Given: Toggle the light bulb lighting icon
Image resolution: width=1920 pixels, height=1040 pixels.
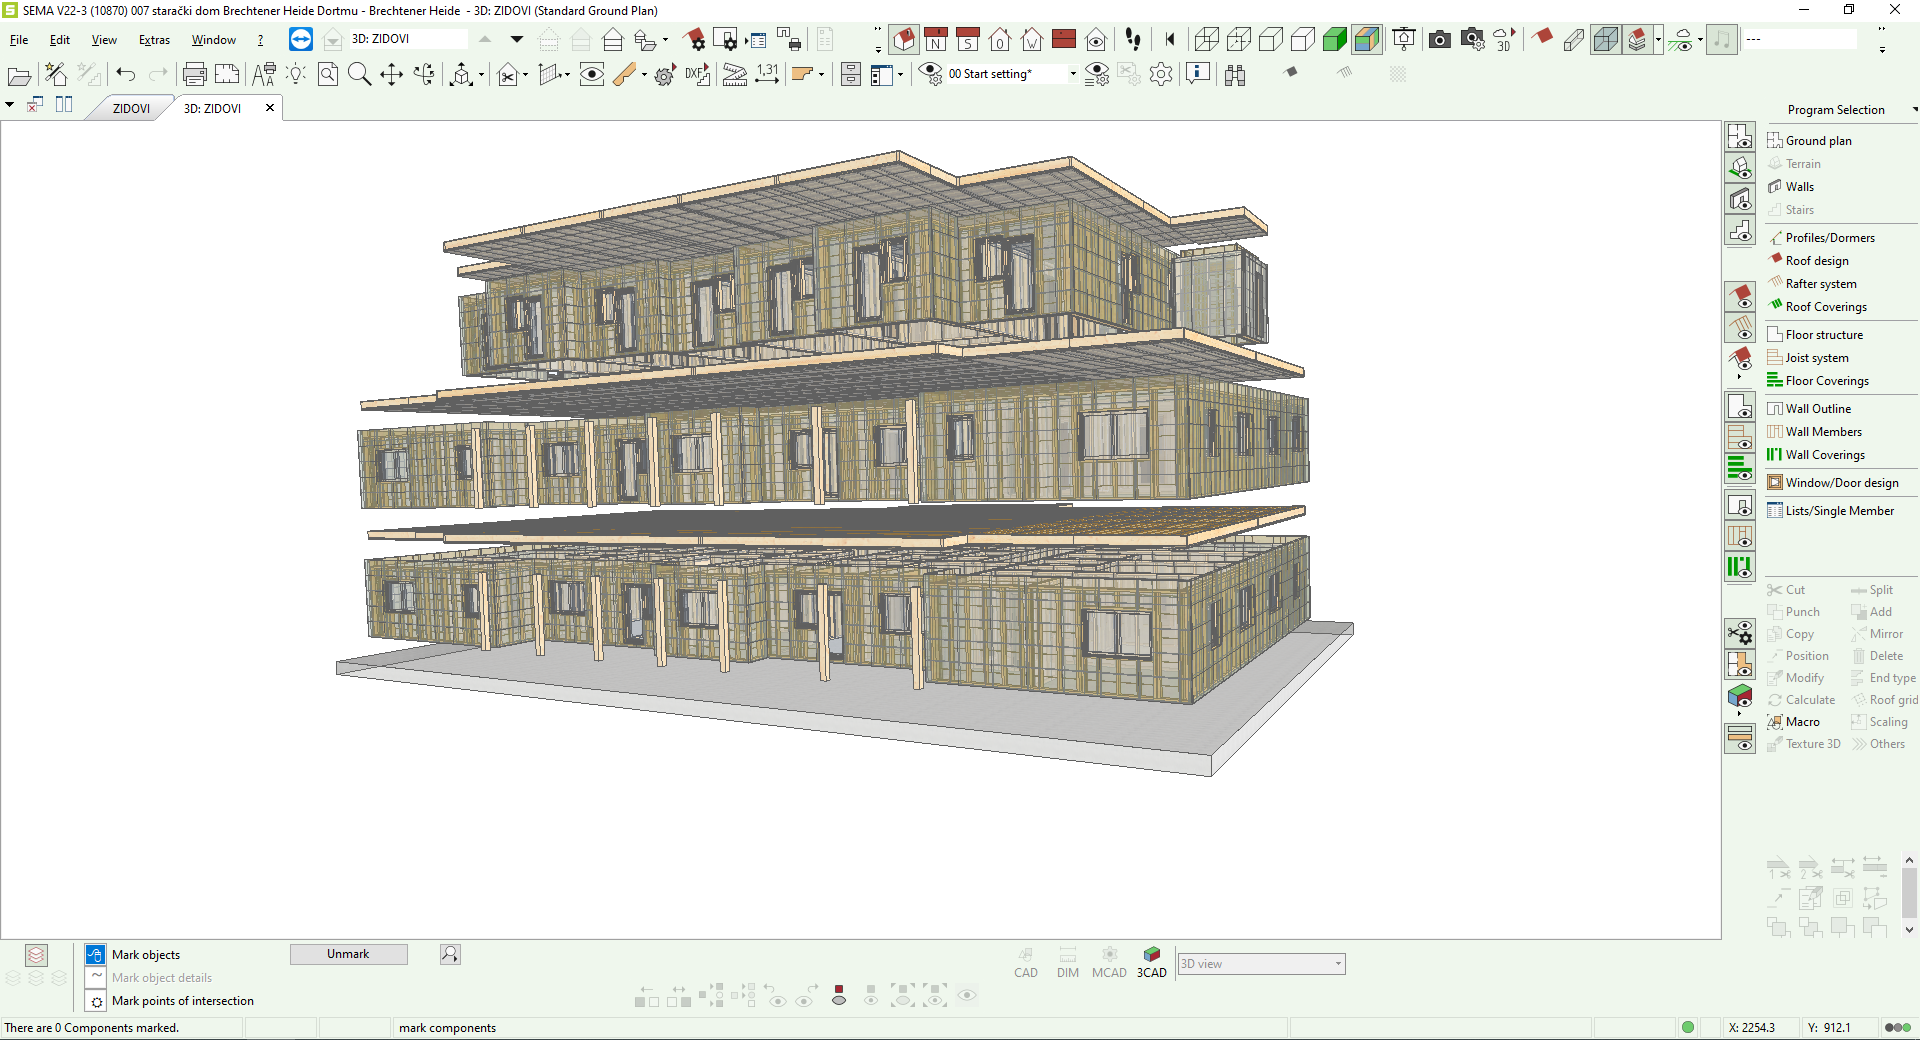Looking at the screenshot, I should point(296,74).
